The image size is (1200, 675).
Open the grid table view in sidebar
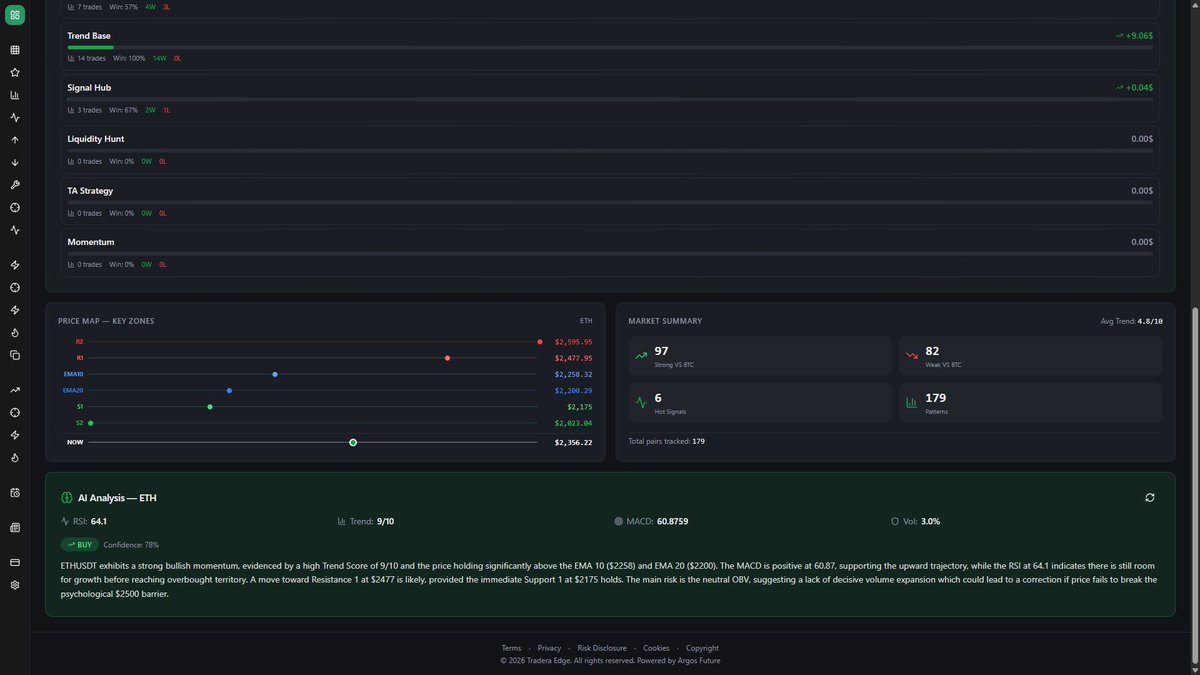click(15, 50)
